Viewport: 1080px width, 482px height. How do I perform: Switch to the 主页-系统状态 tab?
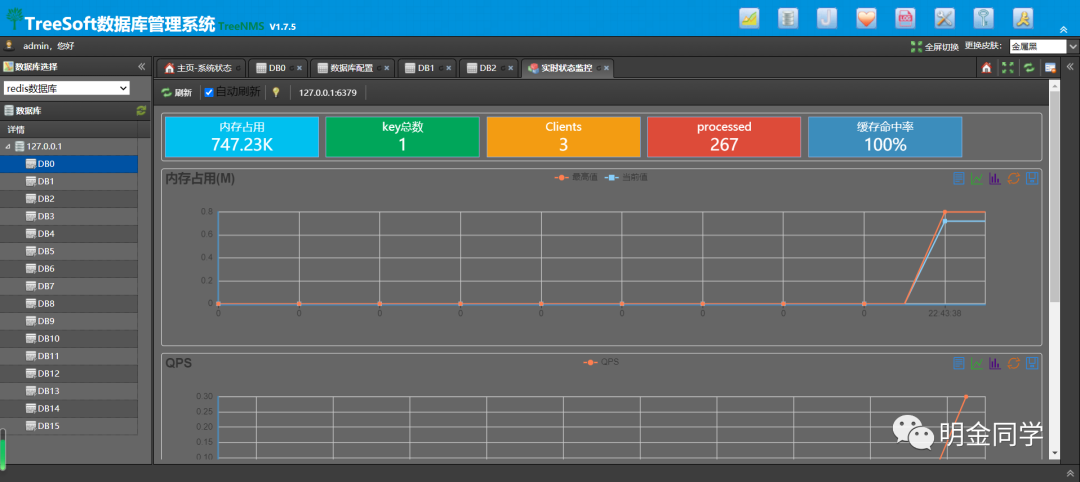pyautogui.click(x=198, y=68)
